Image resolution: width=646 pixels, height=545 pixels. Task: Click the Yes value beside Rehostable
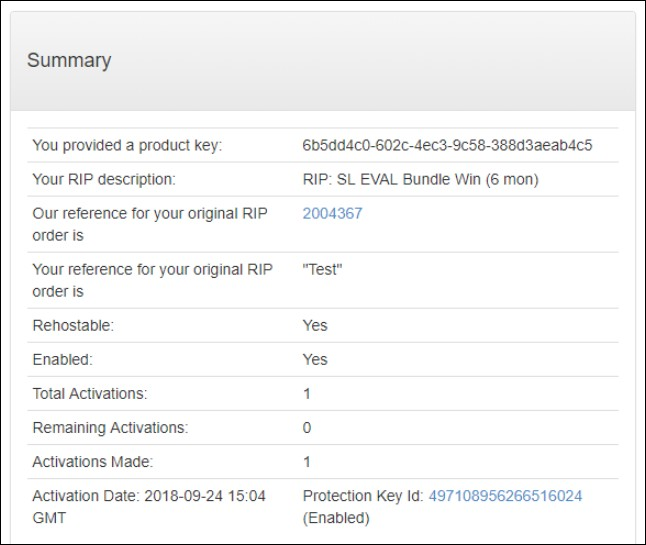(315, 325)
